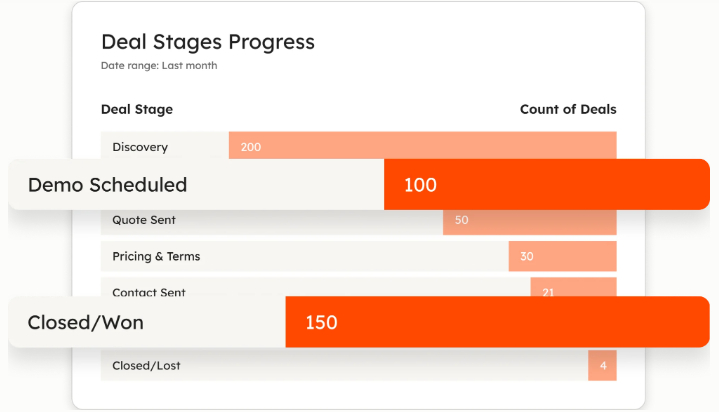Click the Discovery stage label
The image size is (719, 412).
click(140, 147)
